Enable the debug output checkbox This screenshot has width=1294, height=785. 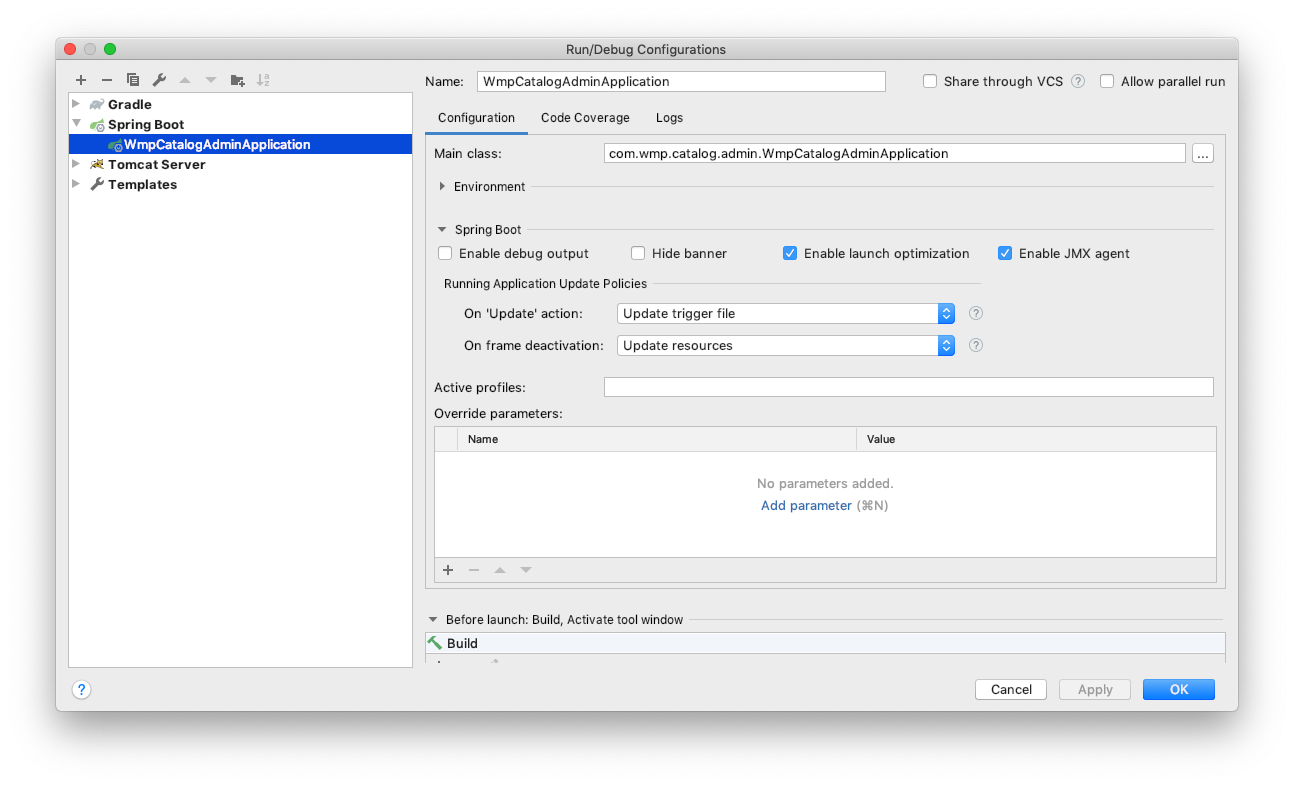444,253
